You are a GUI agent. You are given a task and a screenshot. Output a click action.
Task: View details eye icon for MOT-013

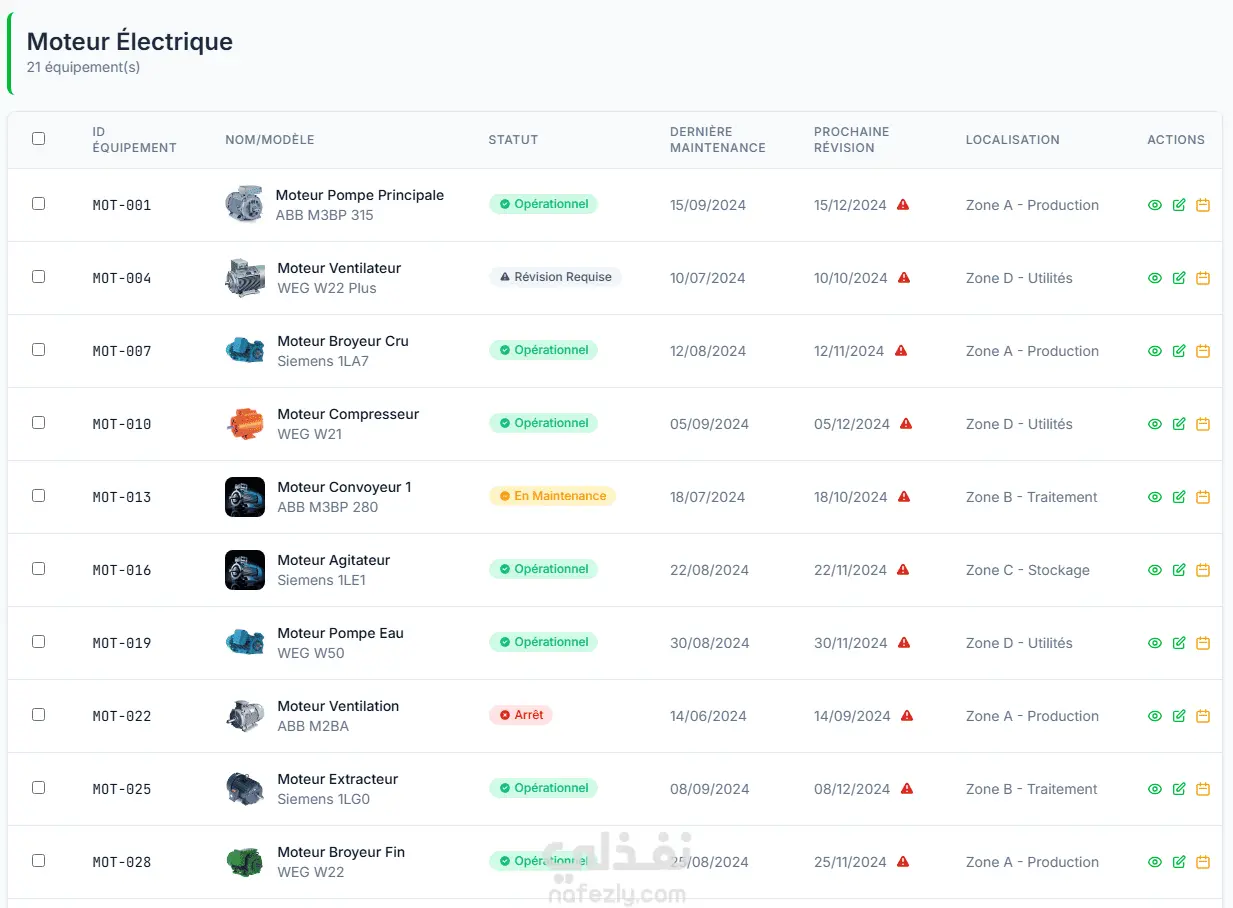point(1155,497)
